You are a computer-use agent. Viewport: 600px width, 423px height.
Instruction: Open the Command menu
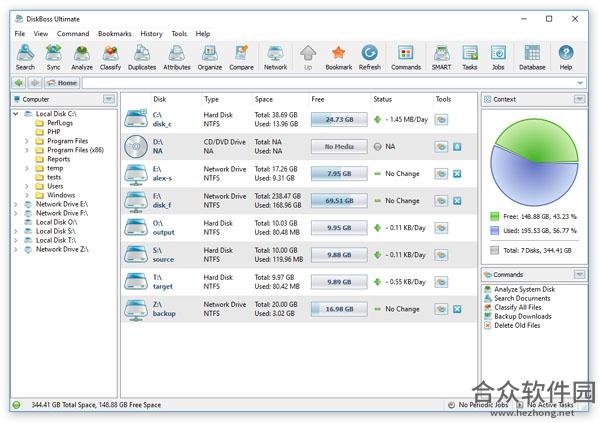point(73,34)
